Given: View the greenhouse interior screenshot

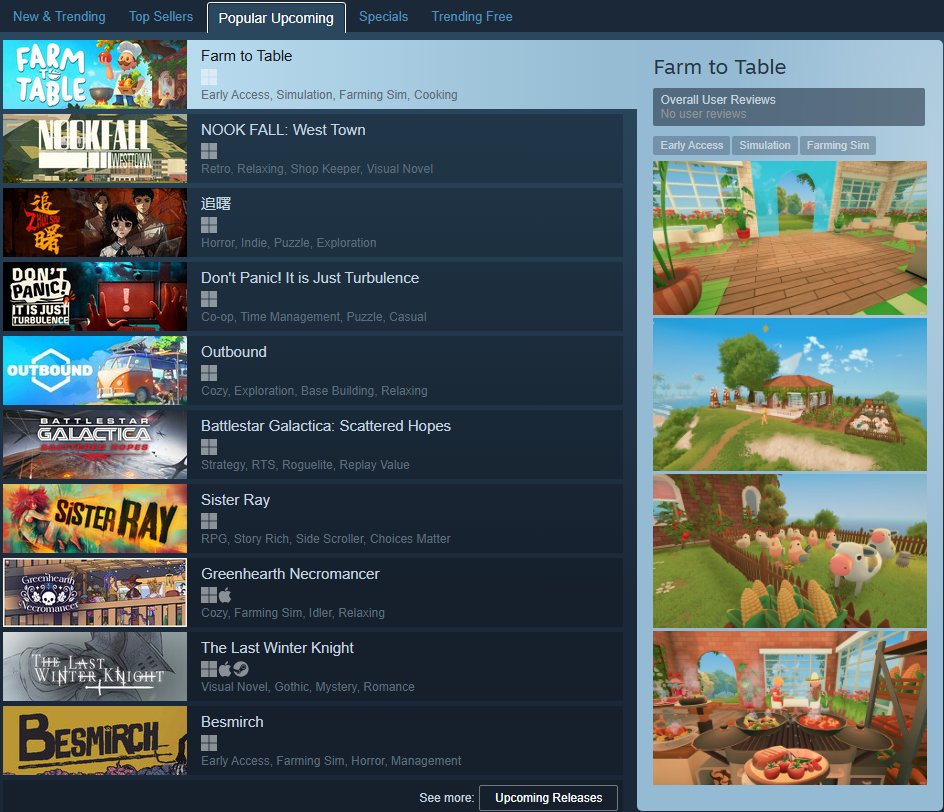Looking at the screenshot, I should (790, 238).
